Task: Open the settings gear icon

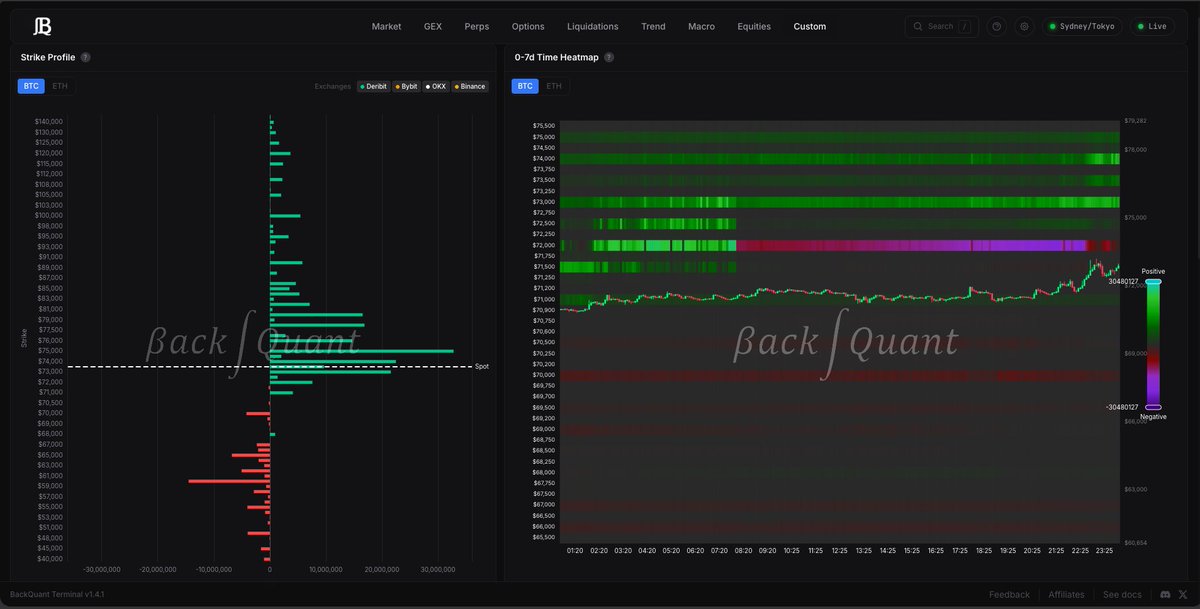Action: pos(1024,26)
